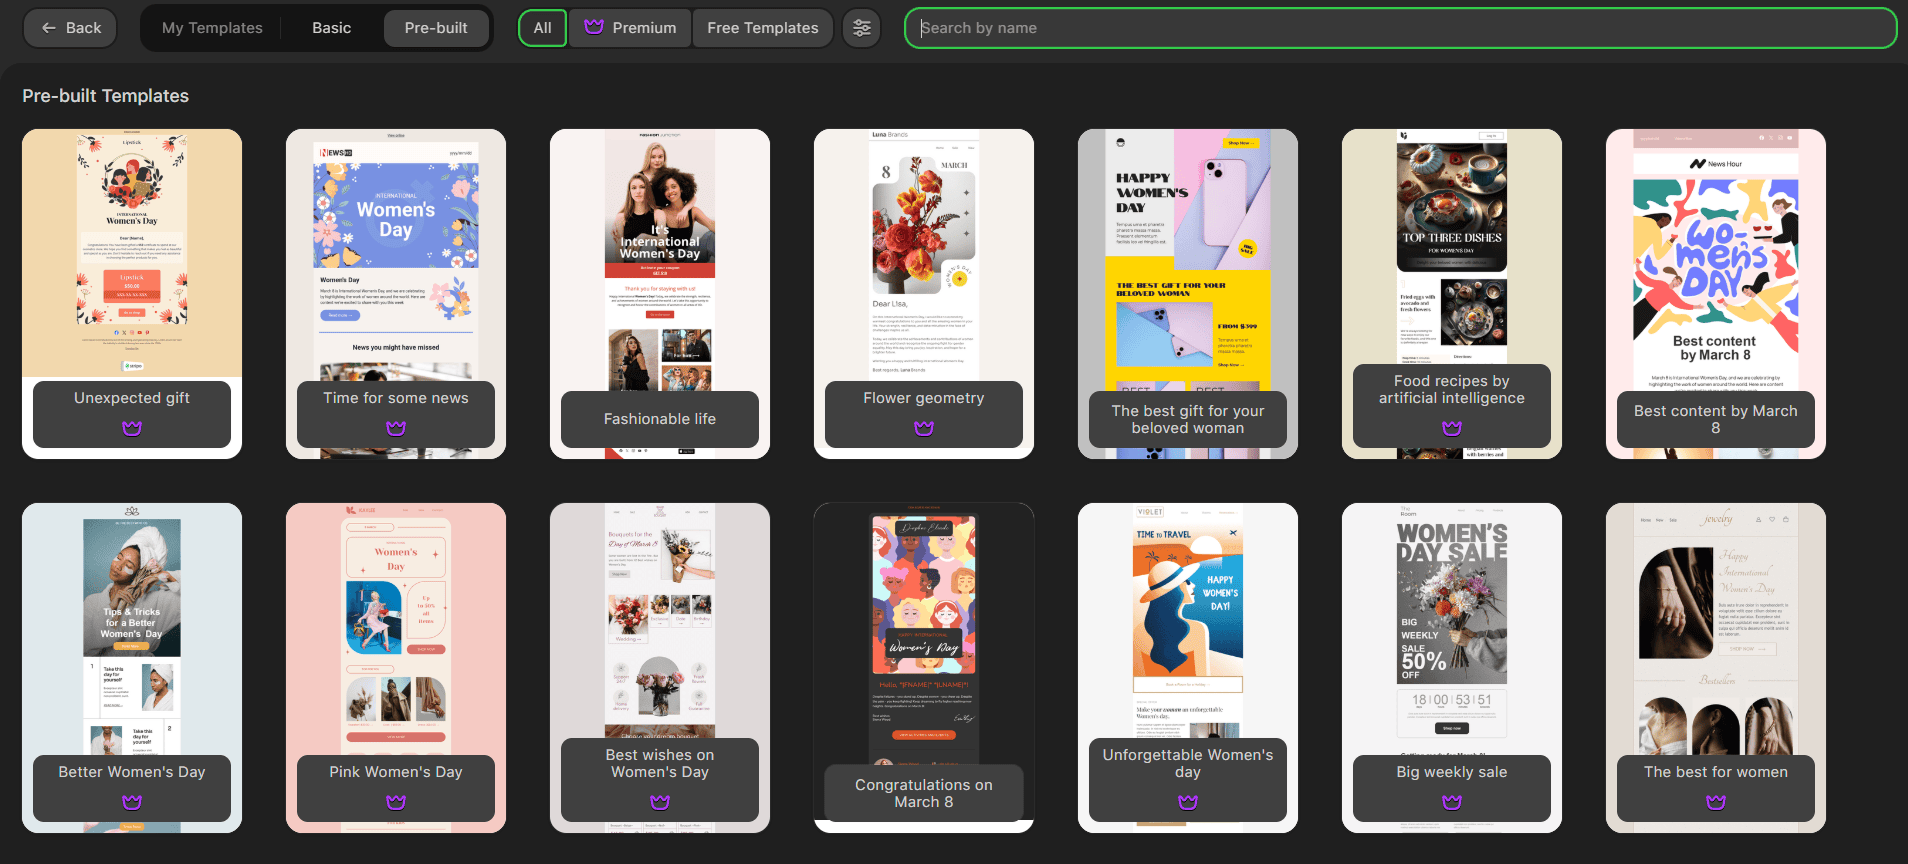This screenshot has height=864, width=1908.
Task: Click crown icon under Time for some news
Action: (x=396, y=428)
